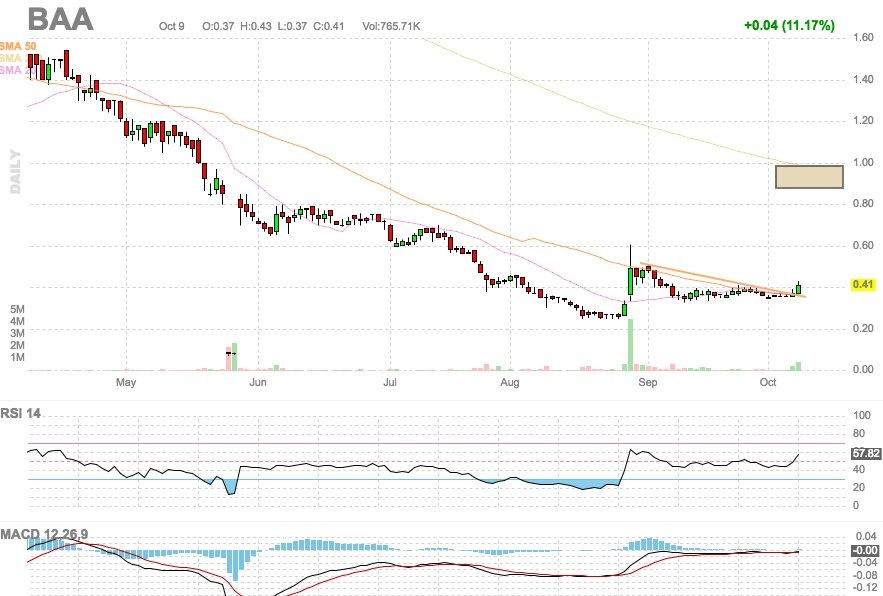The image size is (883, 596).
Task: Click the May month axis label
Action: tap(125, 383)
